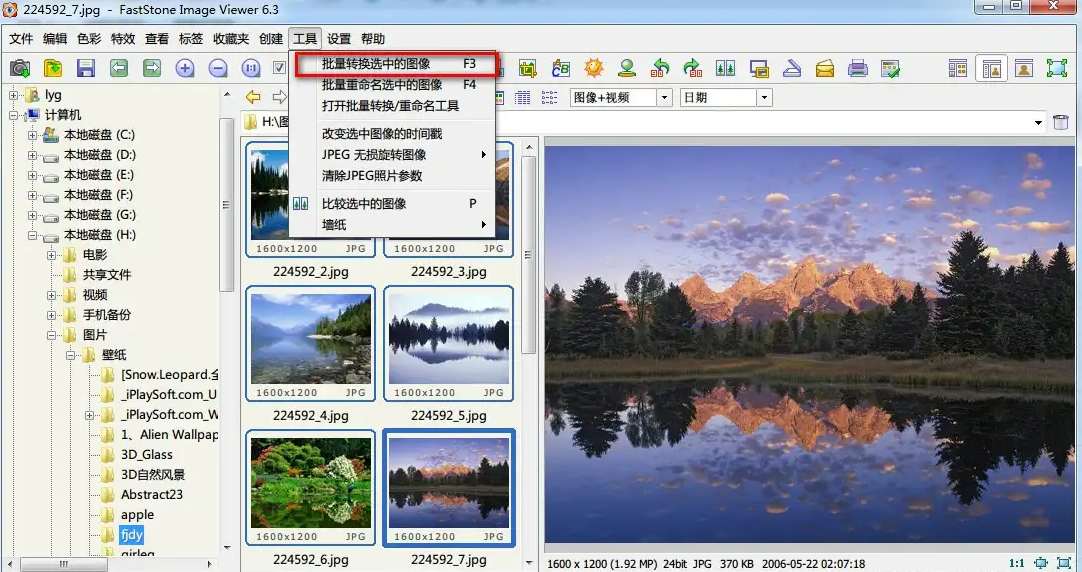Click the trash can delete icon

pyautogui.click(x=1061, y=123)
